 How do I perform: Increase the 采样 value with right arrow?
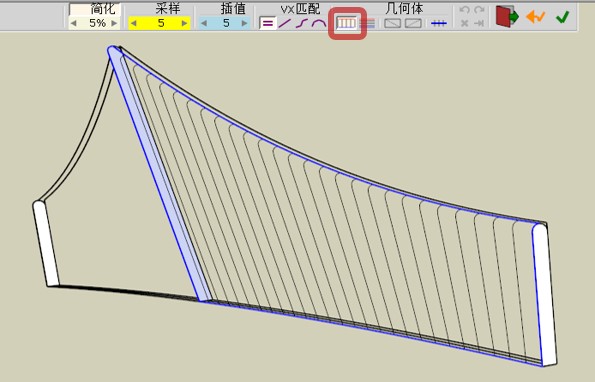(184, 24)
